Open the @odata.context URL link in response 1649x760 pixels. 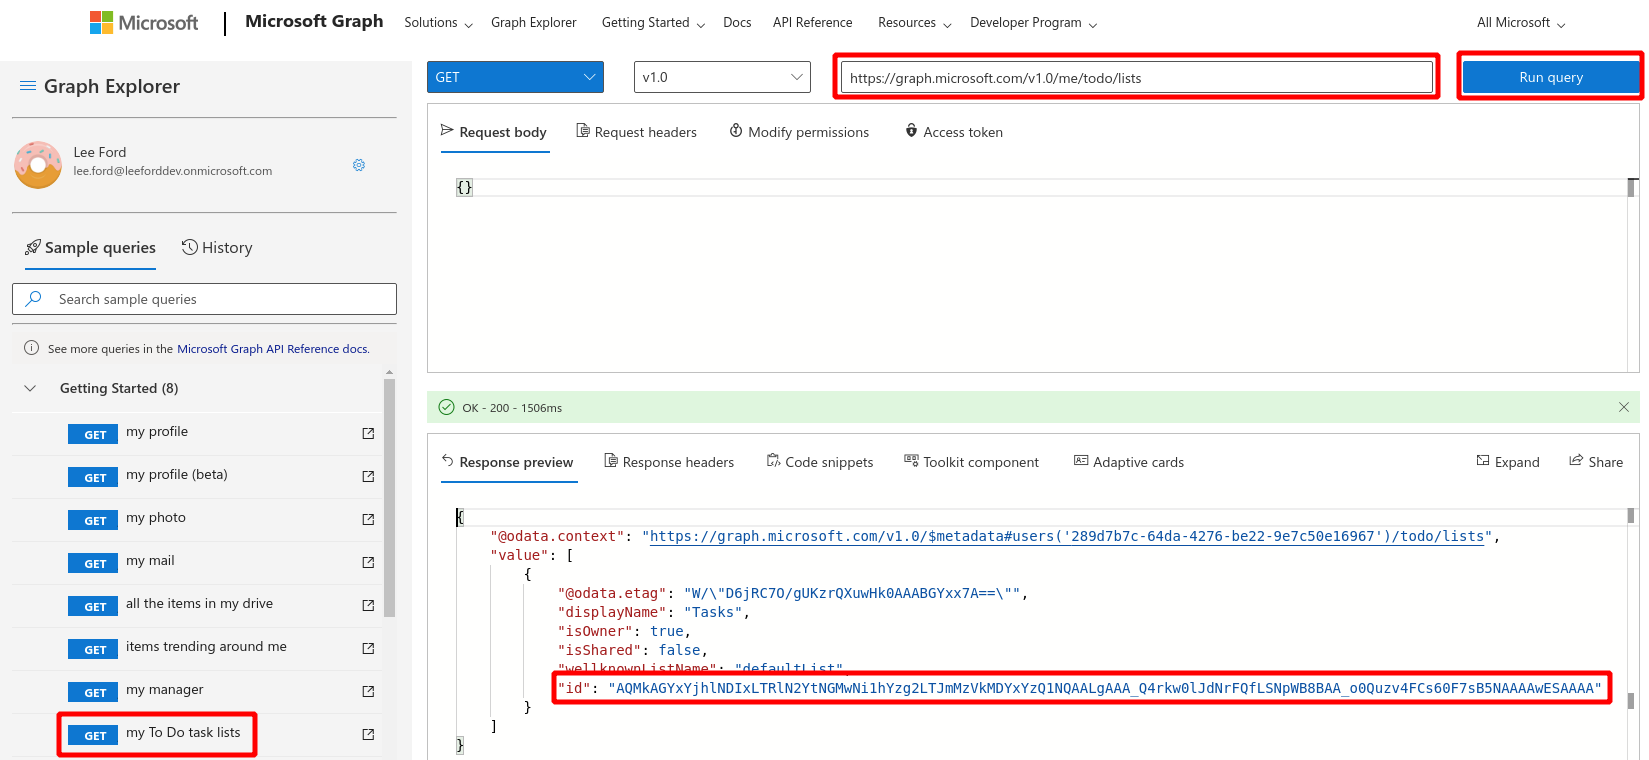coord(1067,536)
